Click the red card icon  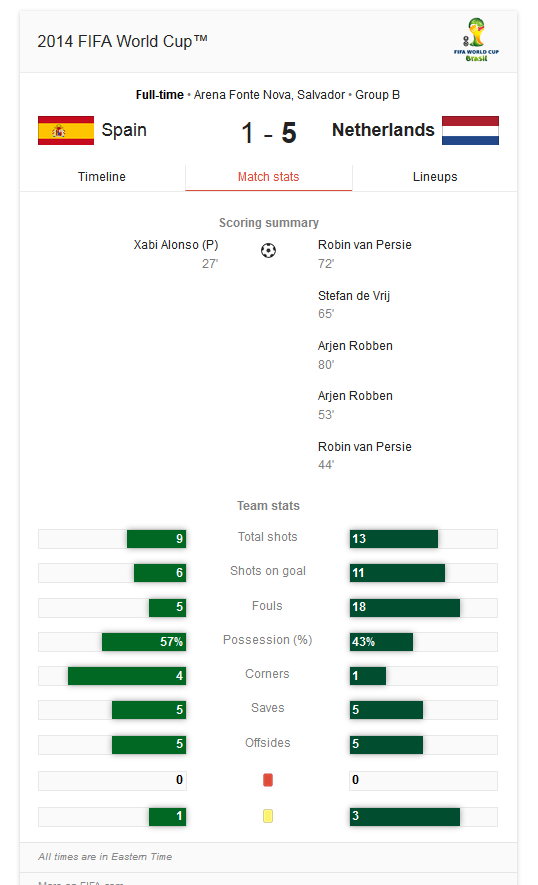pyautogui.click(x=268, y=780)
